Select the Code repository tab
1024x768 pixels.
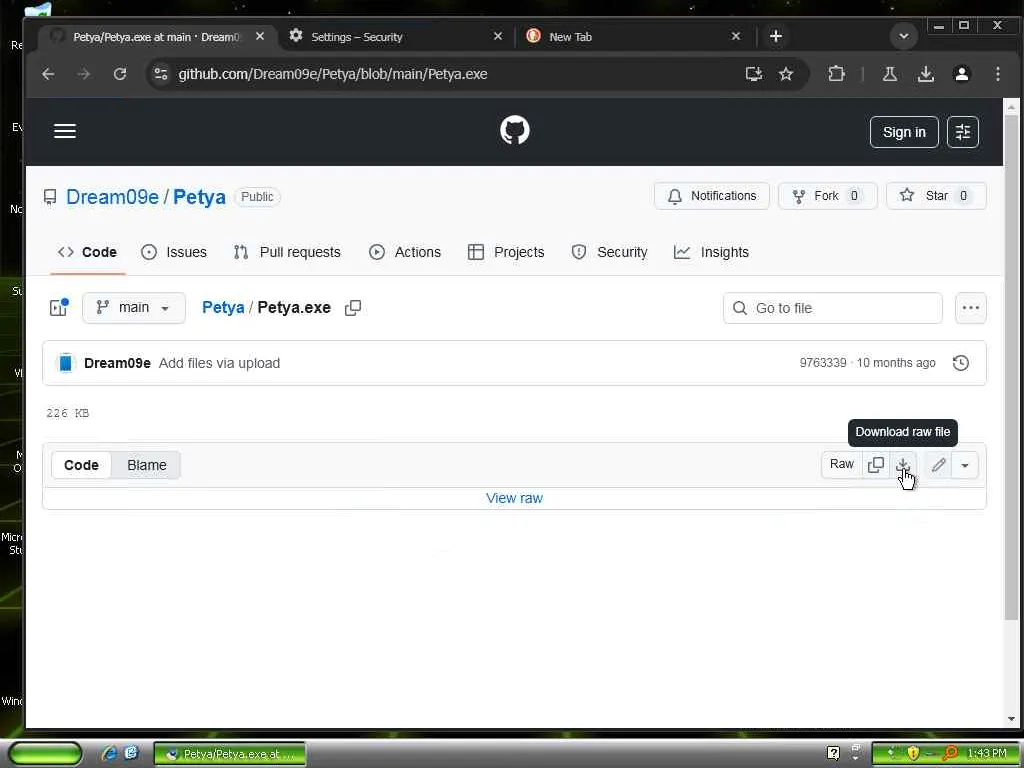(x=88, y=252)
